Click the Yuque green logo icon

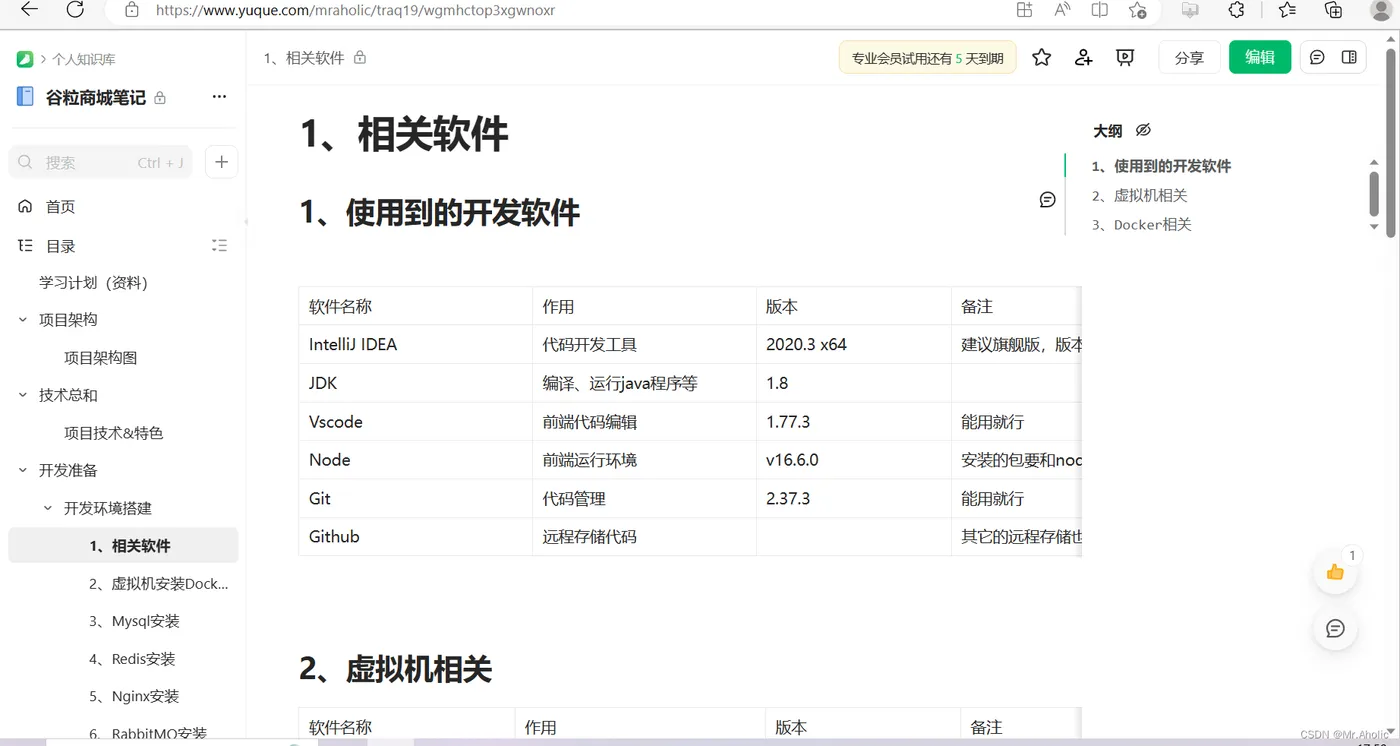(x=25, y=59)
